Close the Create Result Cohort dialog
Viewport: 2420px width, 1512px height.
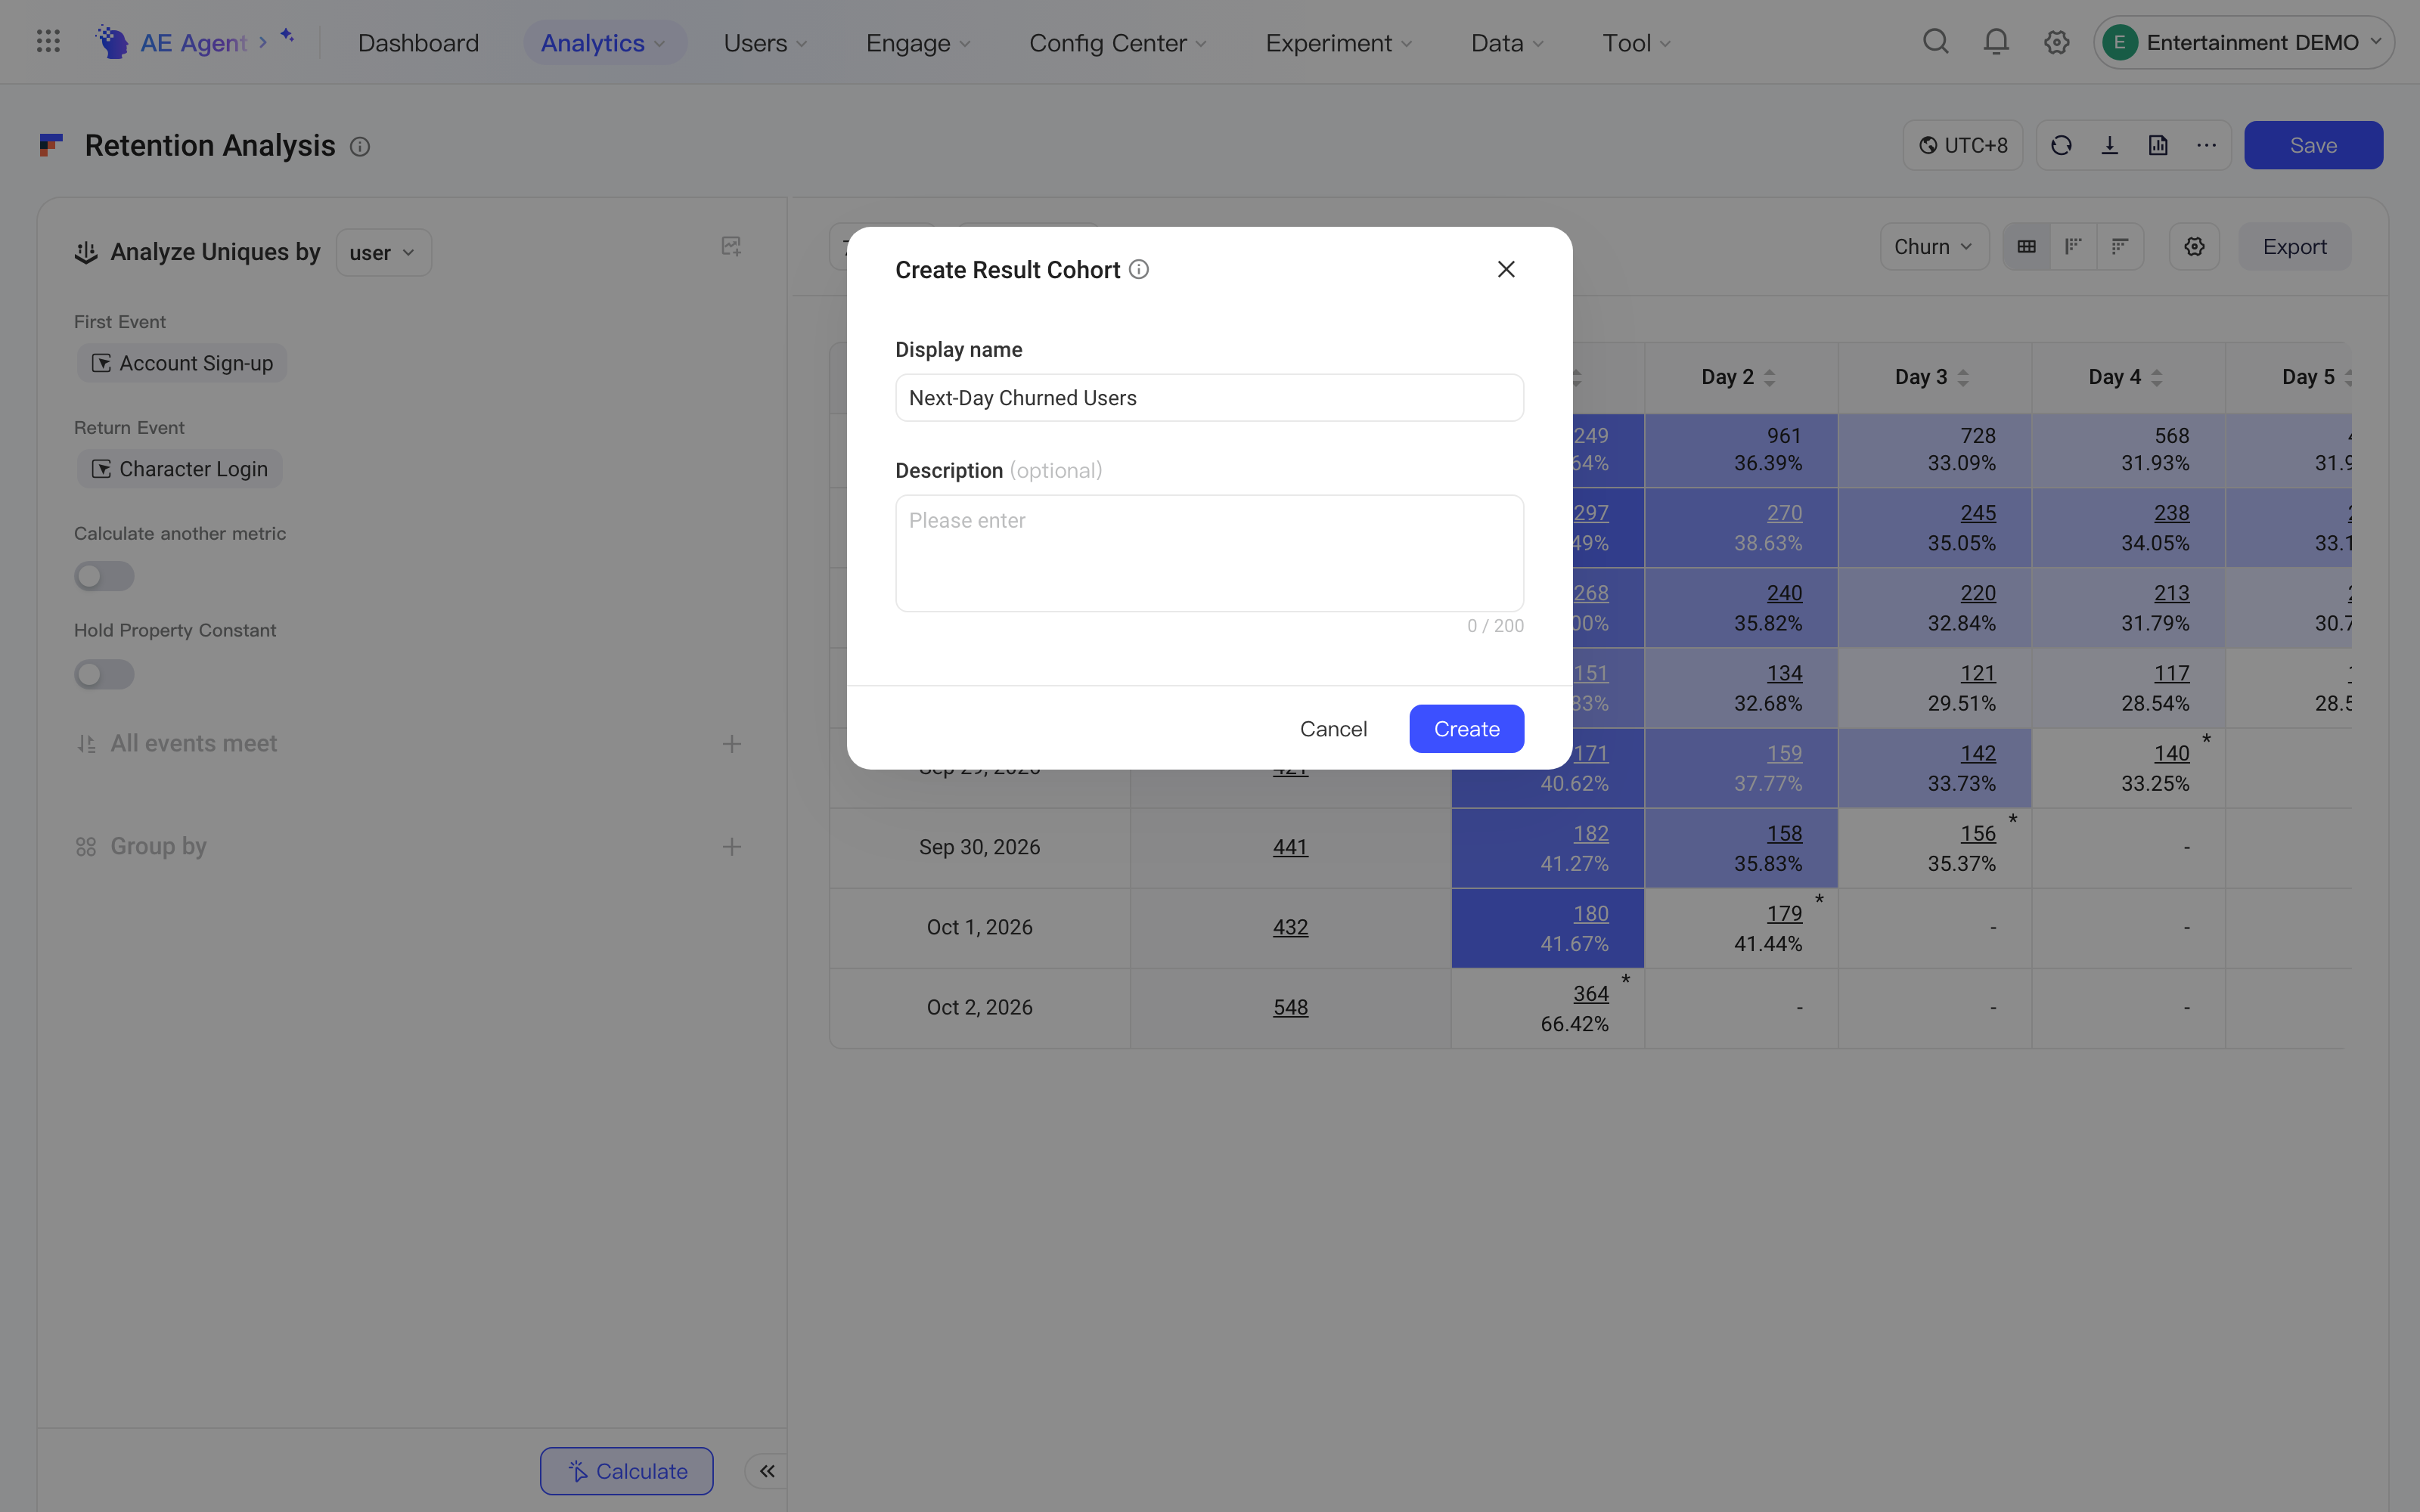1506,269
